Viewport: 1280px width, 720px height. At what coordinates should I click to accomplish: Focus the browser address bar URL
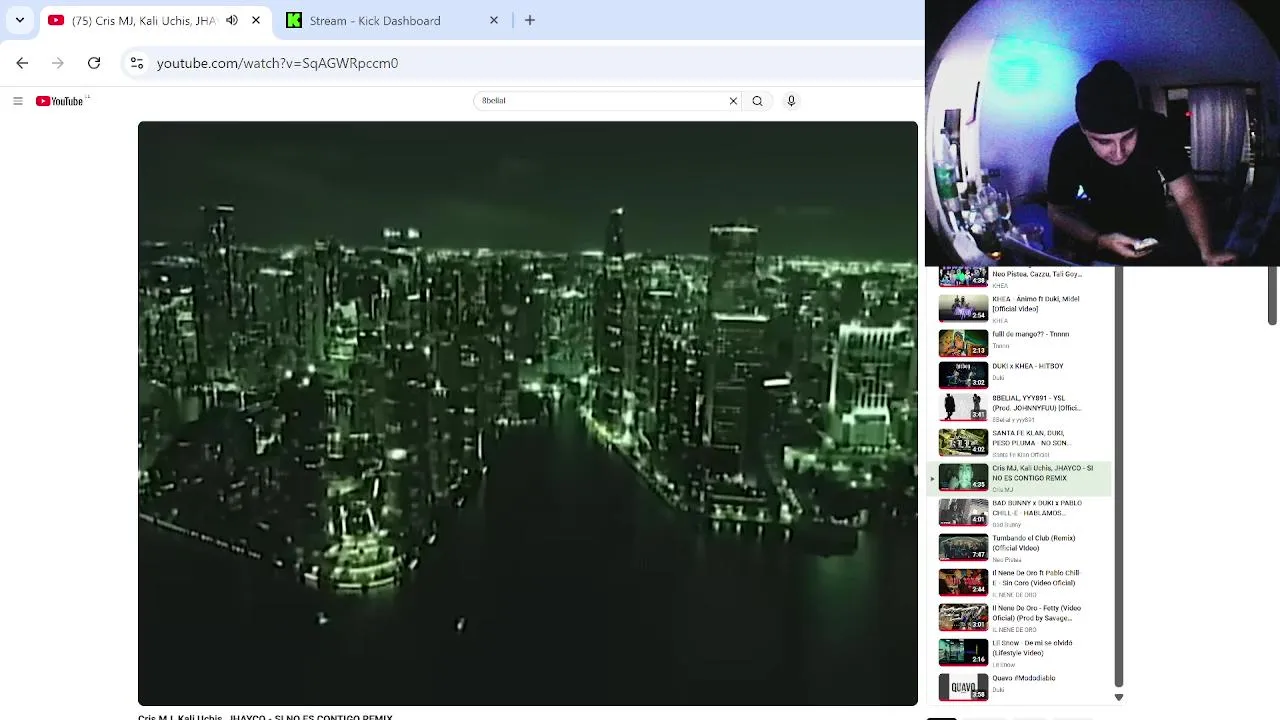point(277,63)
